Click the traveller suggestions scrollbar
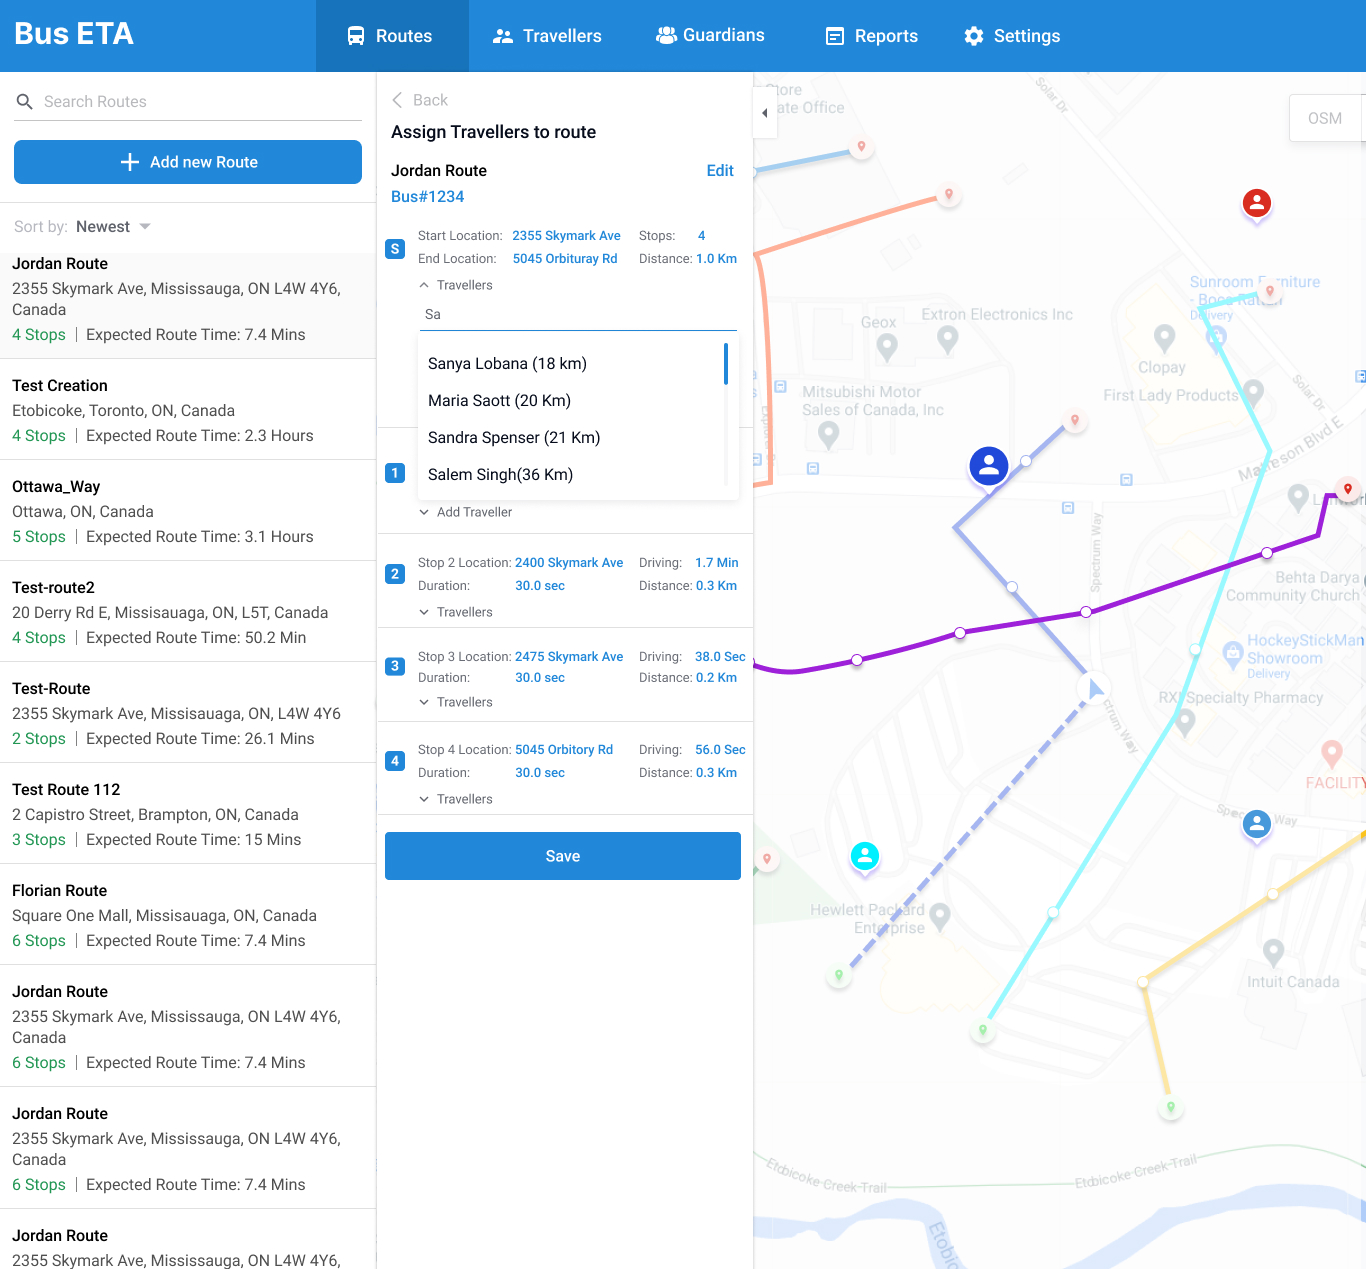1366x1269 pixels. [x=726, y=364]
